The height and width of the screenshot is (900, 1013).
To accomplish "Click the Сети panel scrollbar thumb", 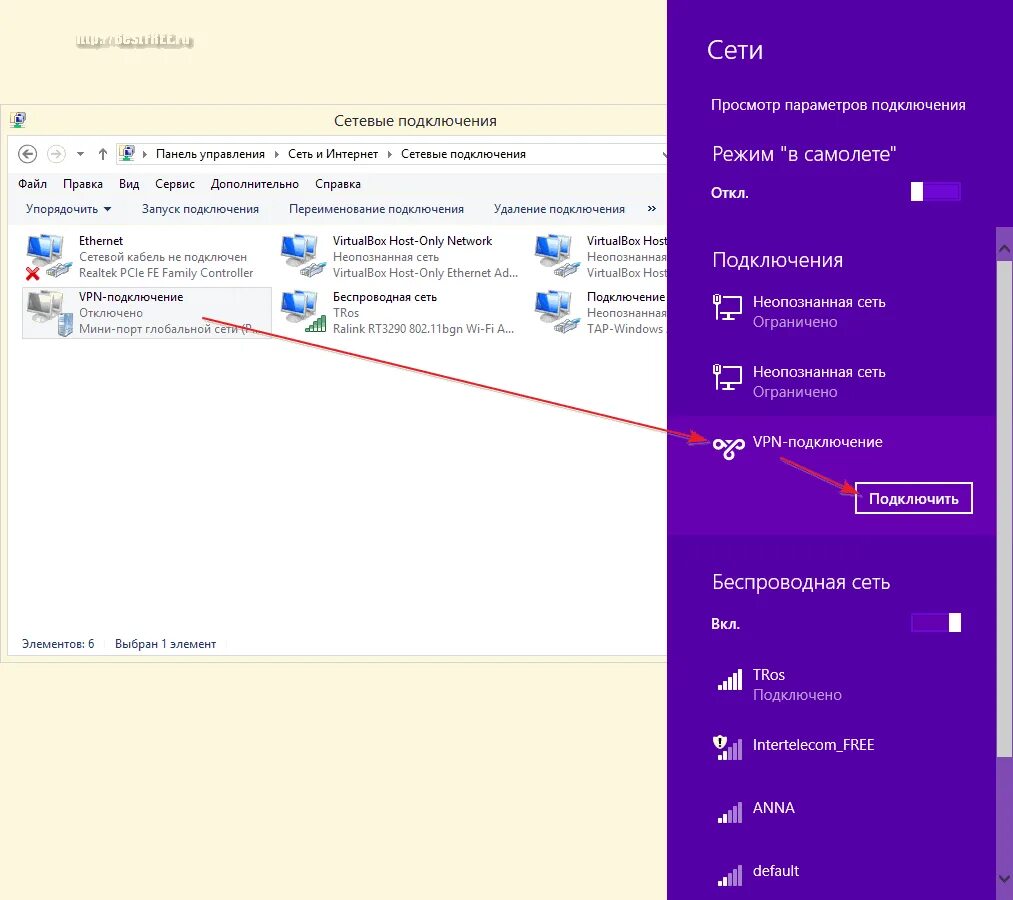I will 1004,508.
